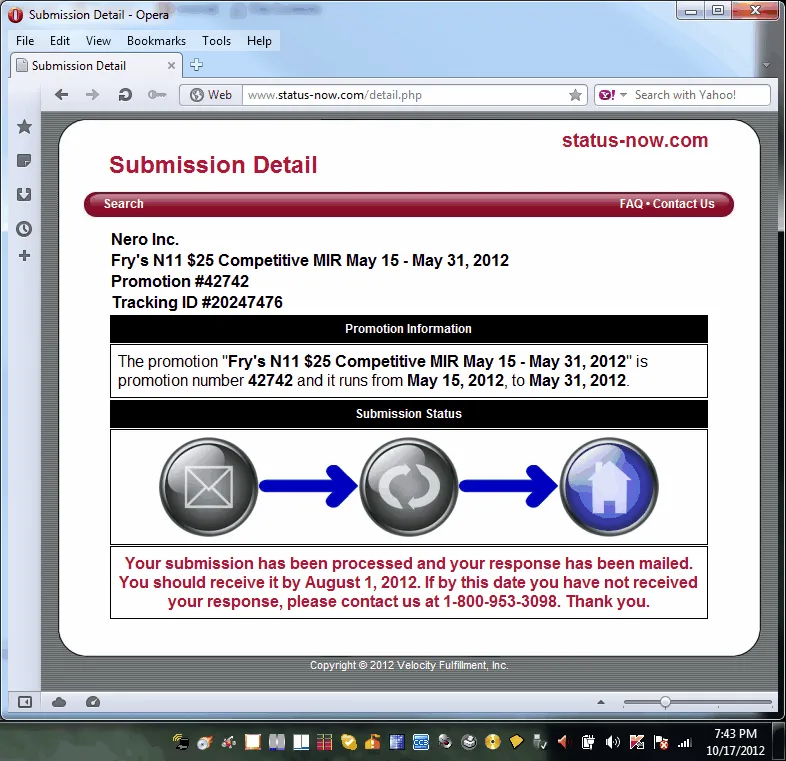Click the address bar URL field
786x761 pixels.
coord(406,95)
